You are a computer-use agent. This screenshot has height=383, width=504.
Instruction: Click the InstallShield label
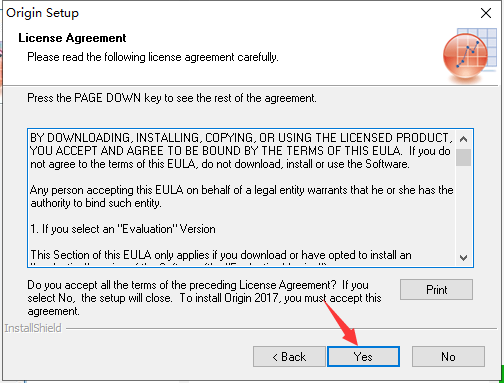pos(33,328)
